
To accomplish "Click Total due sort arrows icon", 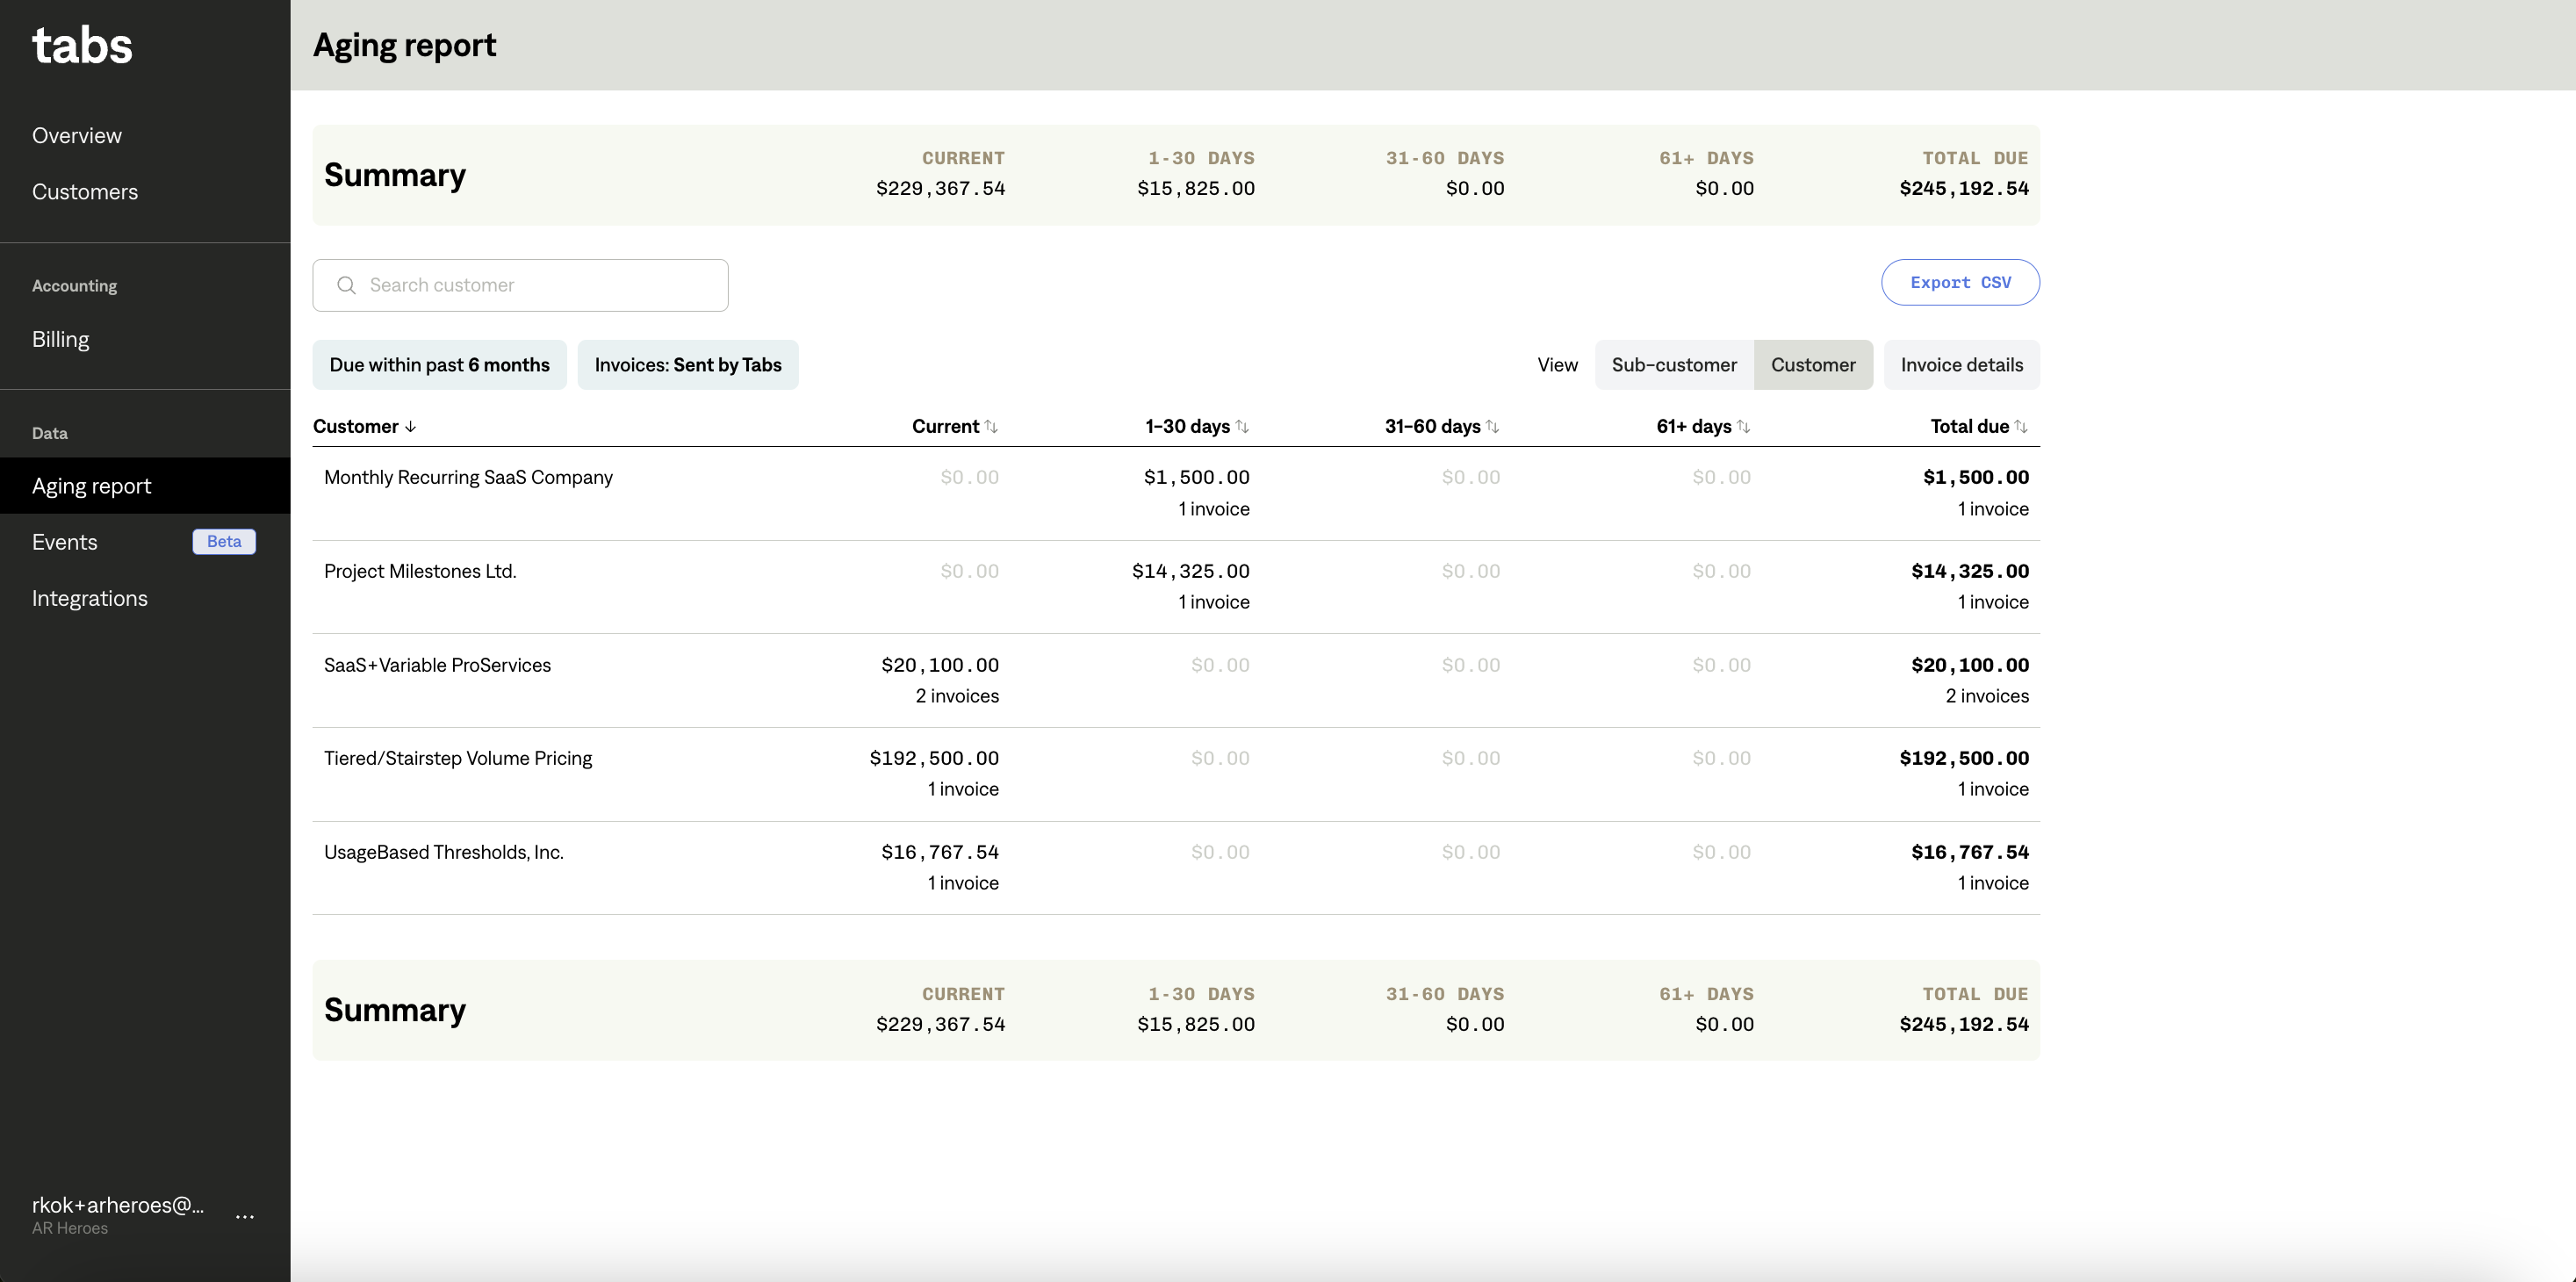I will point(2021,427).
